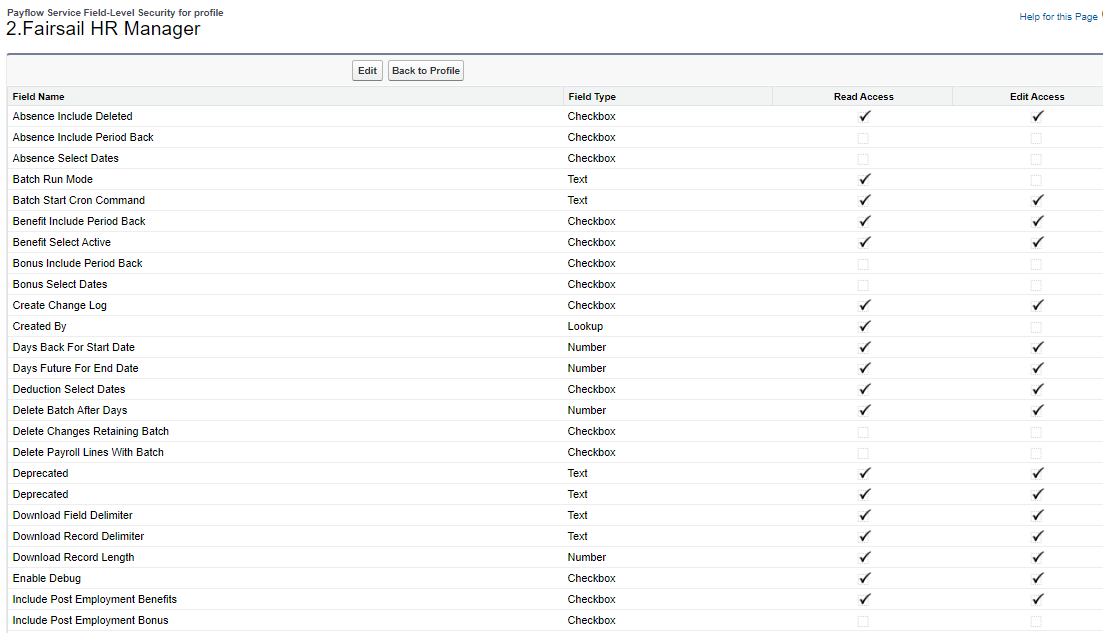Click Edit Access checkmark for Batch Start Cron Command

(x=1037, y=201)
